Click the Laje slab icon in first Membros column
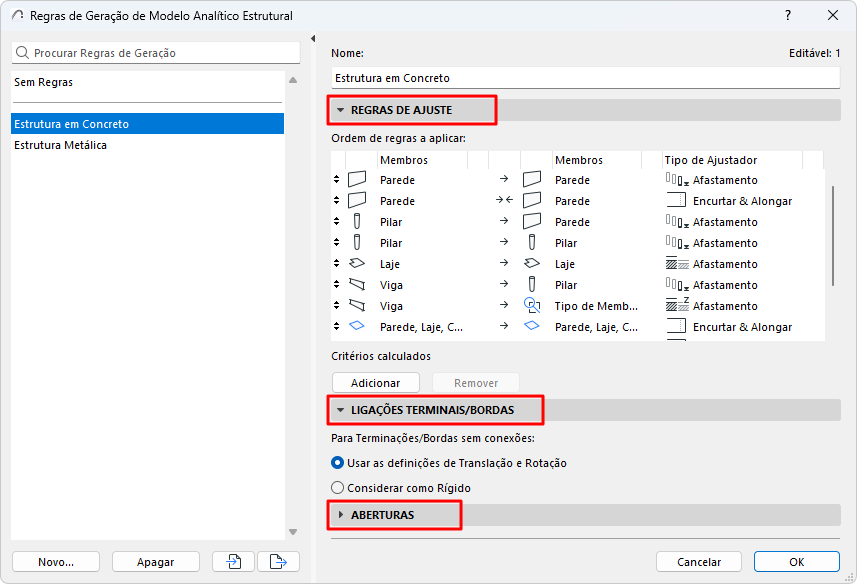The image size is (857, 584). tap(357, 264)
